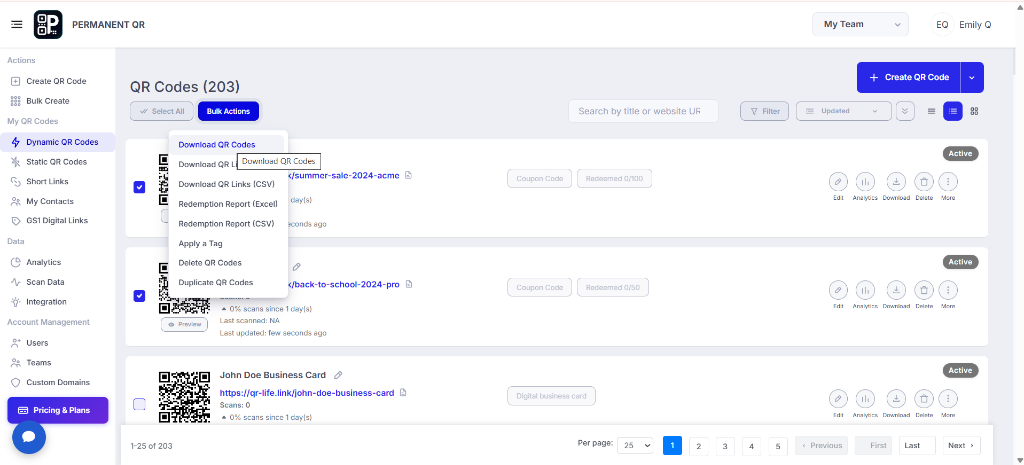This screenshot has height=465, width=1024.
Task: Click Edit icon for back-to-school-2024-pro row
Action: pyautogui.click(x=838, y=290)
